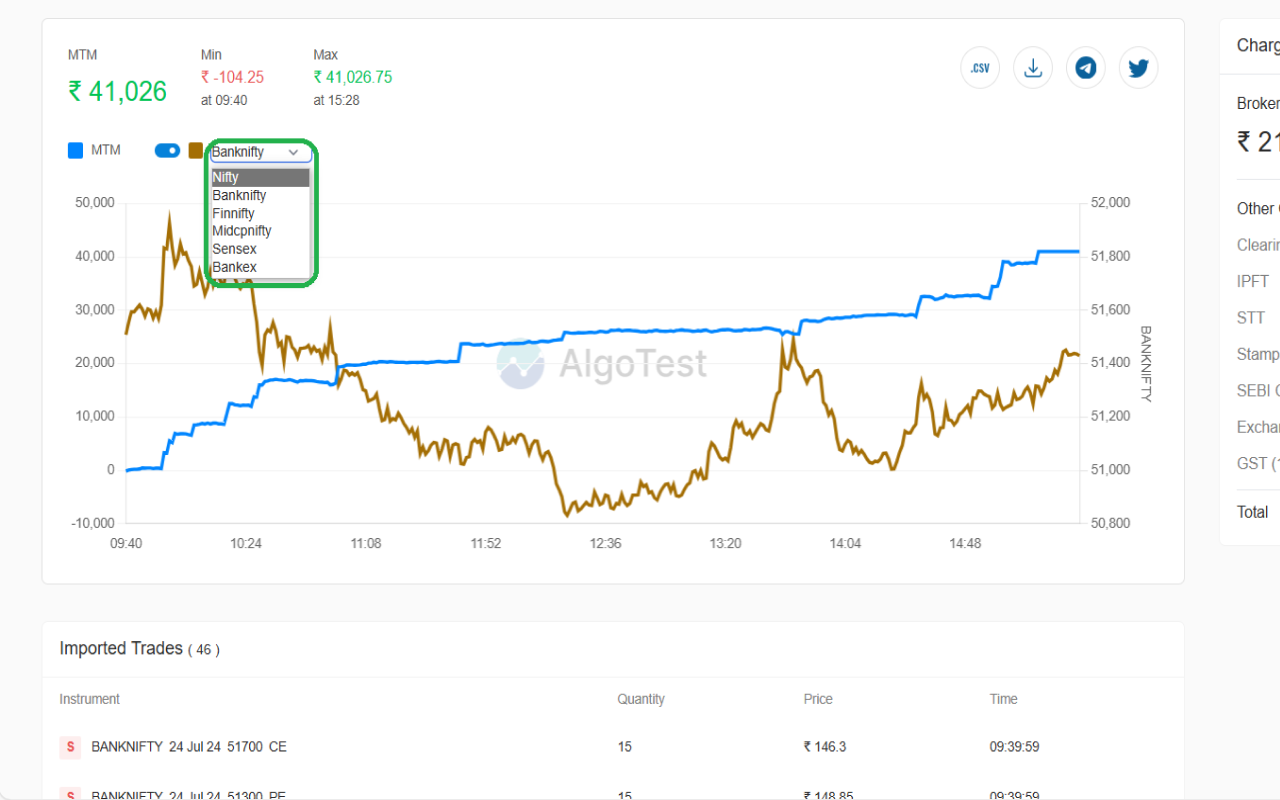Screen dimensions: 1280x800
Task: Click the MTM legend label
Action: tap(106, 150)
